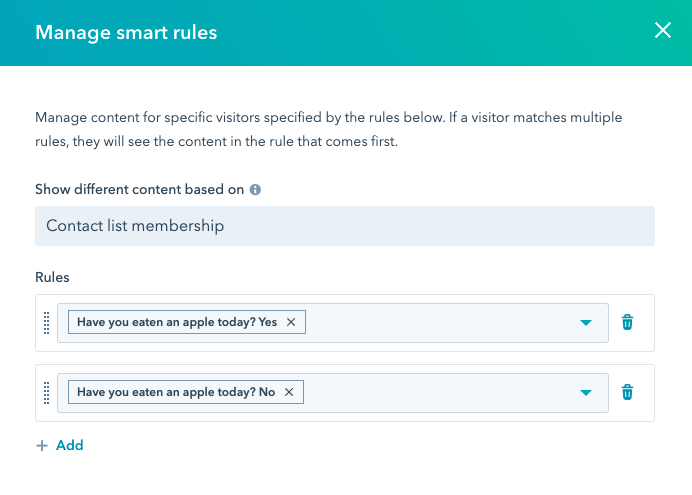Remove the 'Have you eaten an apple today? No' tag
This screenshot has width=692, height=495.
(289, 392)
